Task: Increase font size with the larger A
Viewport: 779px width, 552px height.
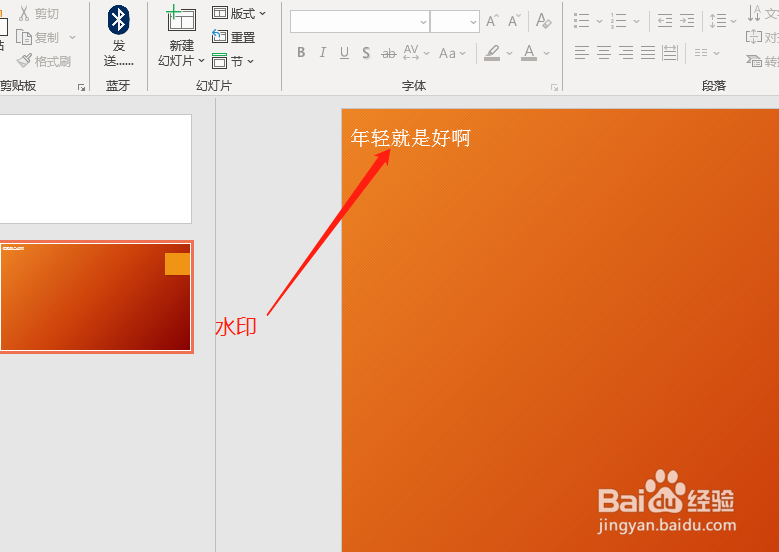Action: [492, 21]
